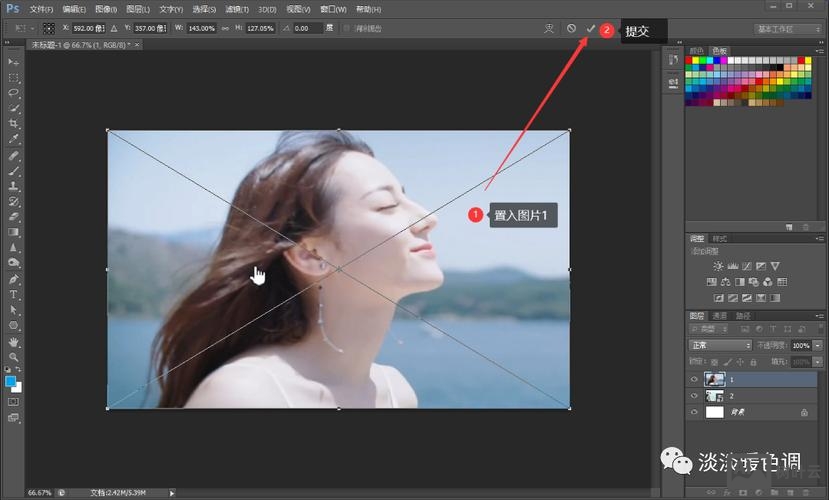Image resolution: width=829 pixels, height=500 pixels.
Task: Click the W width field showing 143.00%
Action: [201, 29]
